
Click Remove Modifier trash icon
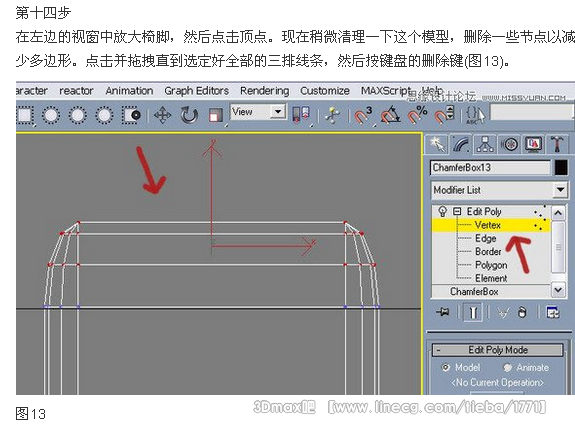522,313
